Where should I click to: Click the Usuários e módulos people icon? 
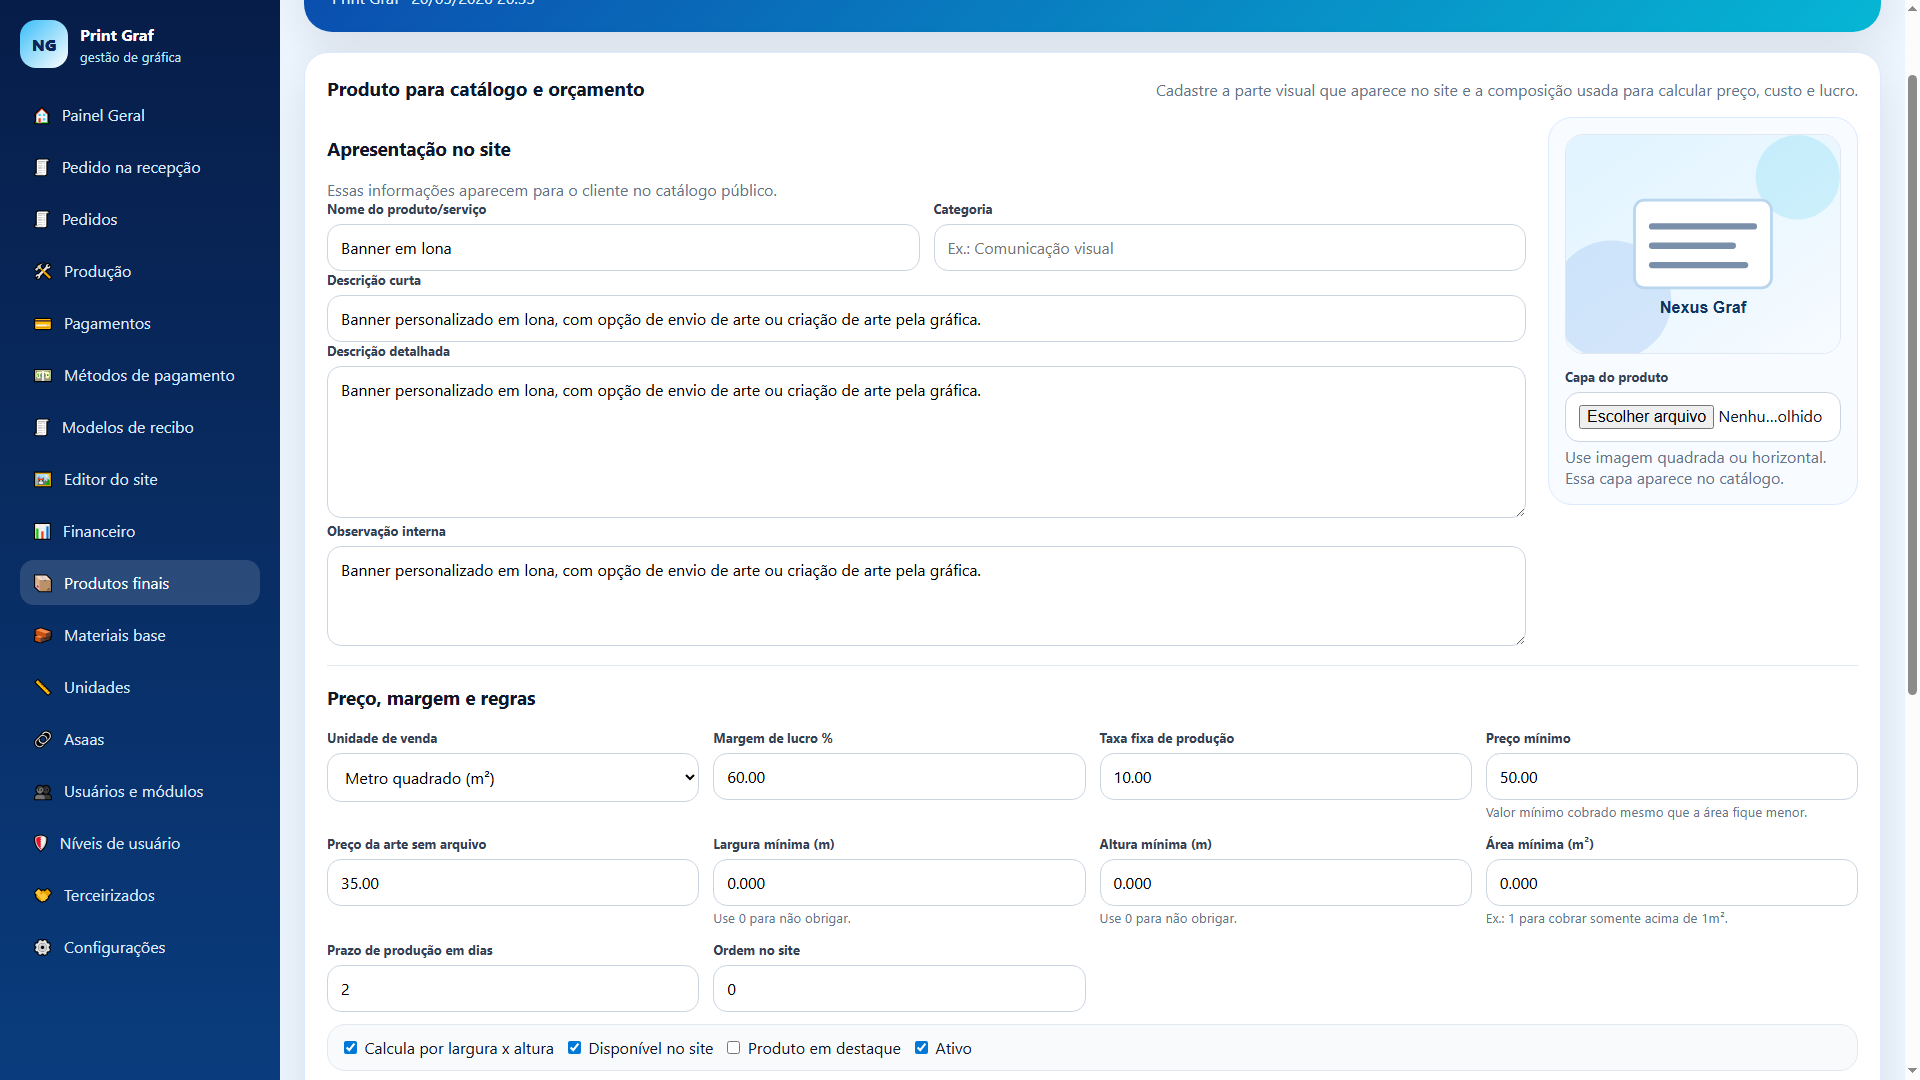tap(43, 792)
